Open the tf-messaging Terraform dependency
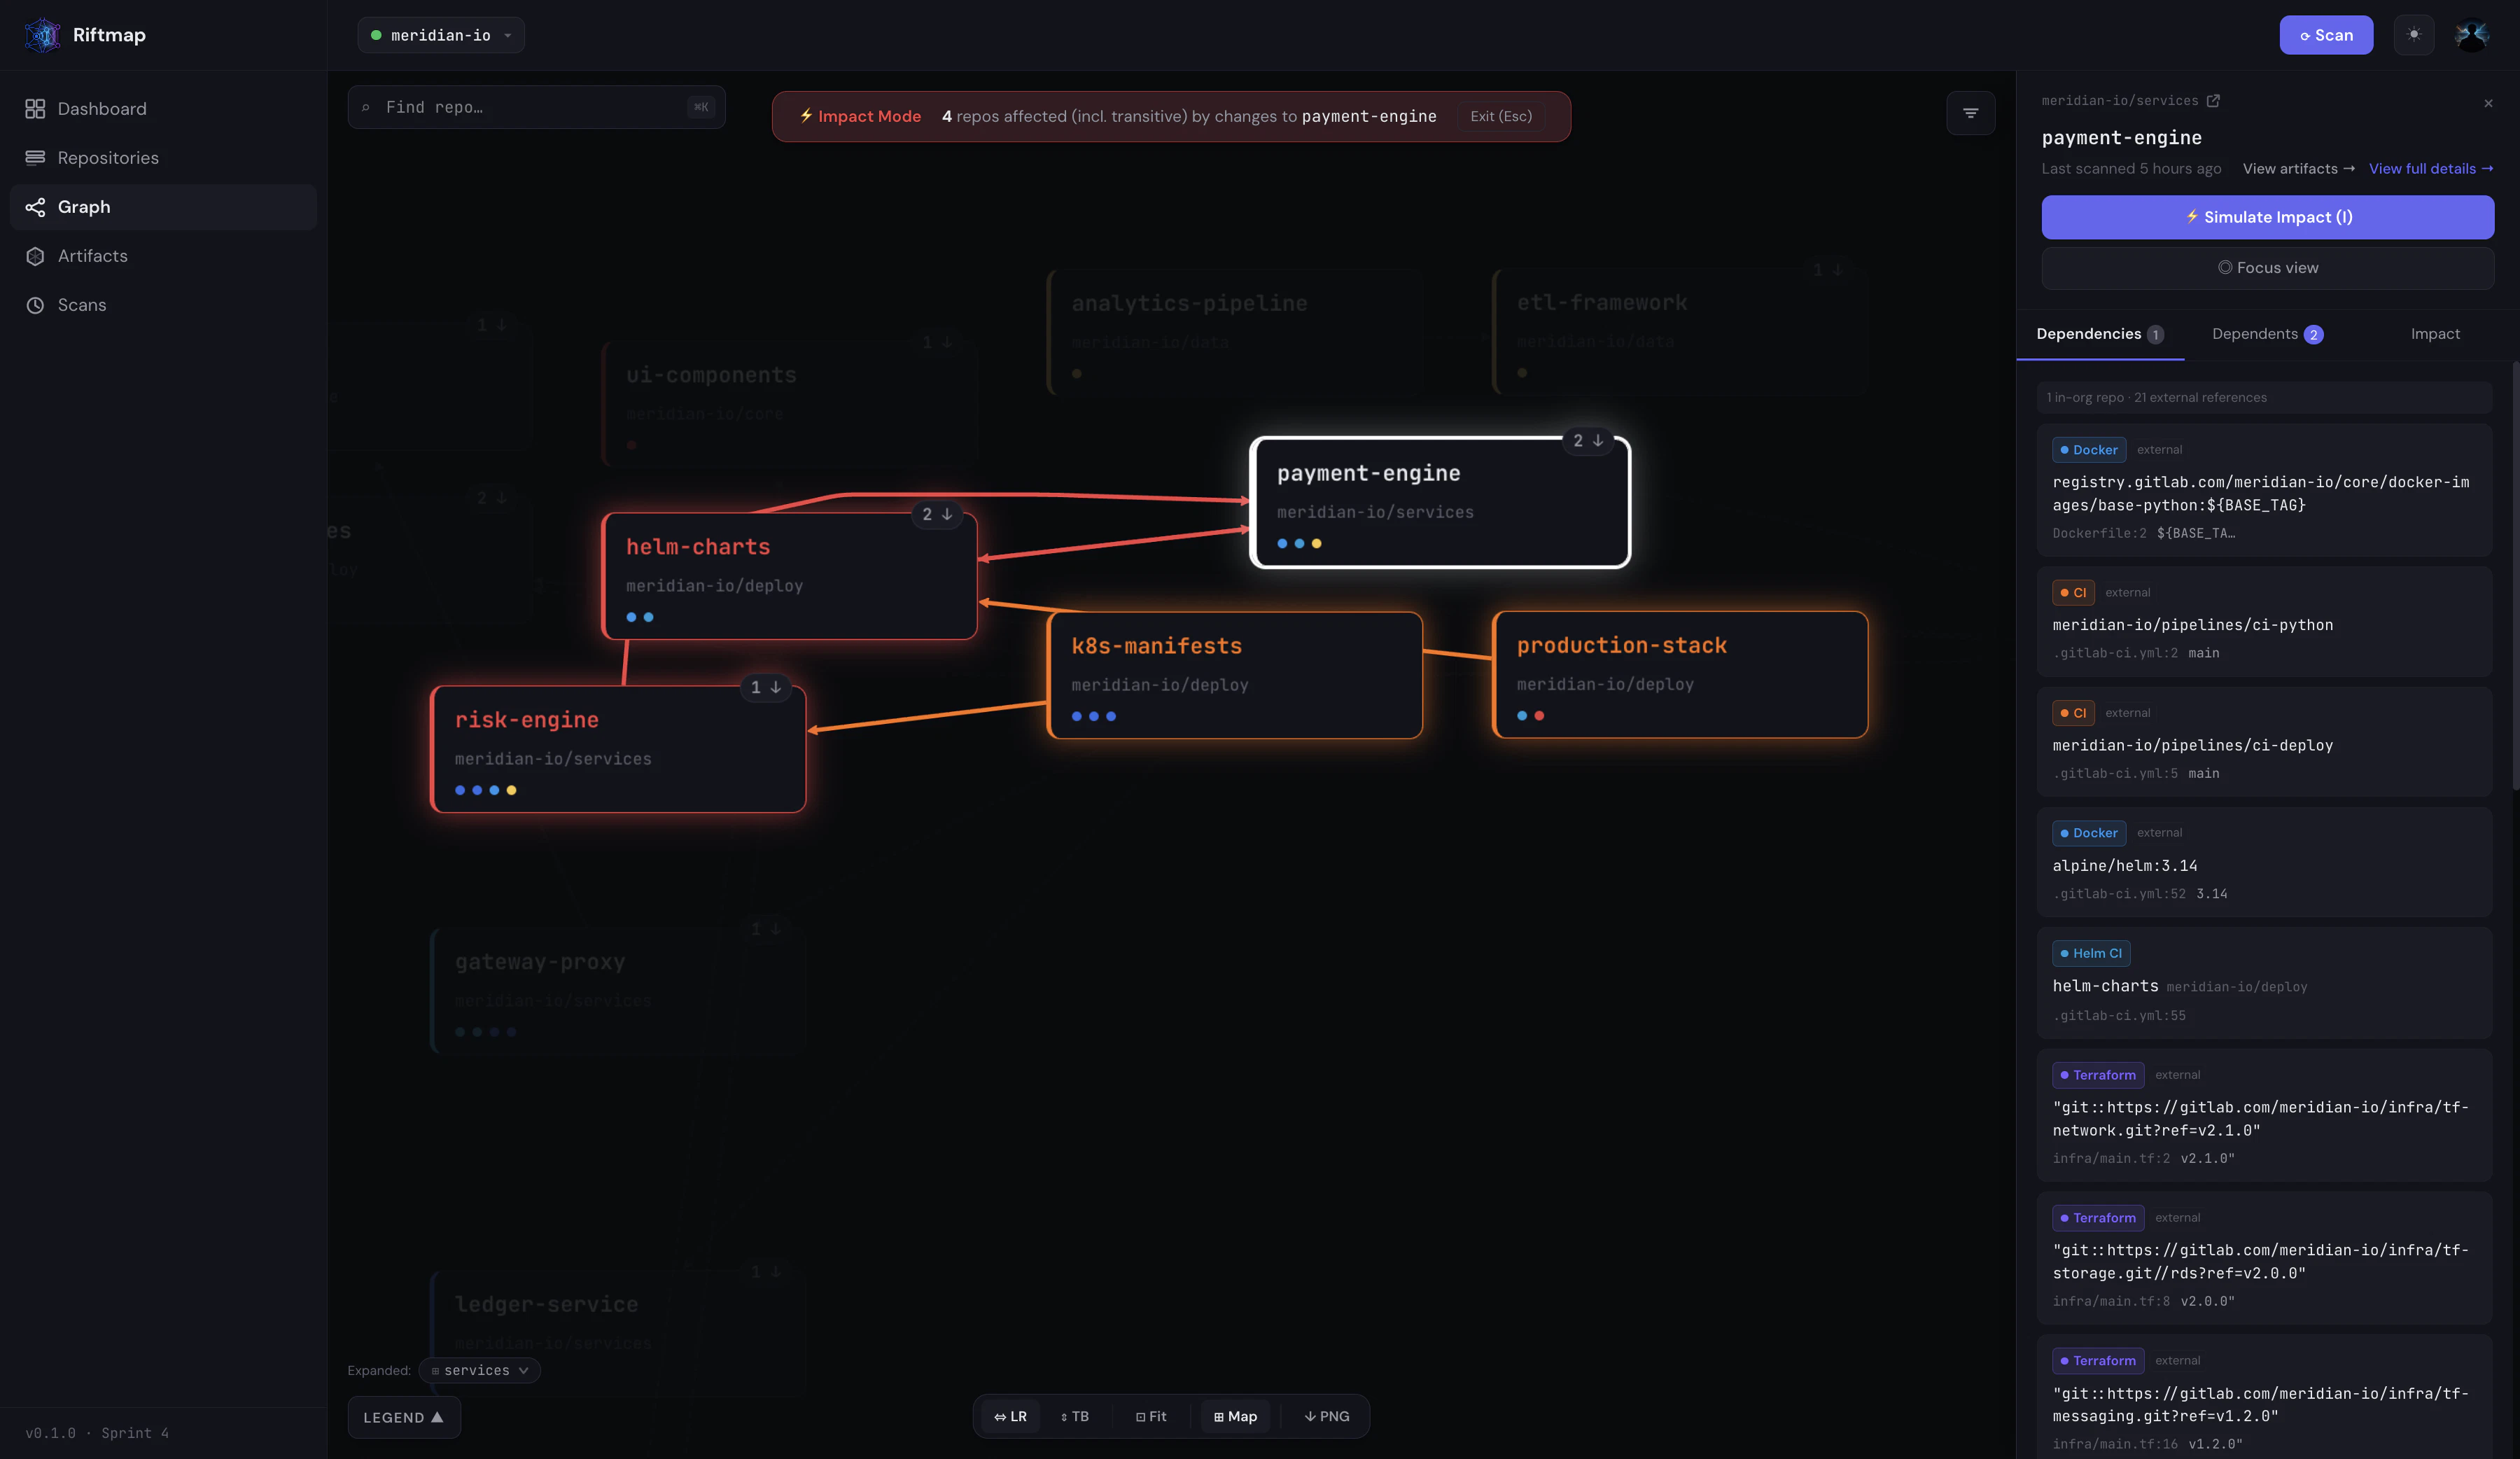The image size is (2520, 1459). [x=2264, y=1397]
